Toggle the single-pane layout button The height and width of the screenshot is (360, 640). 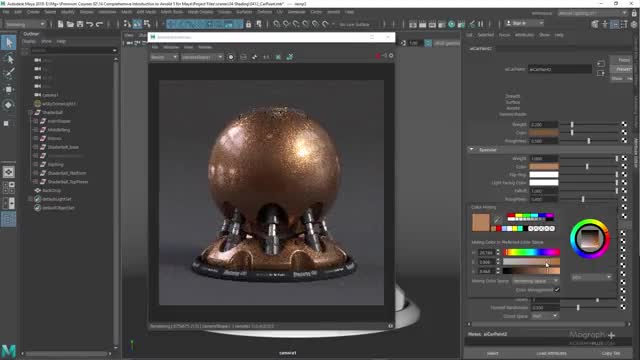coord(9,172)
